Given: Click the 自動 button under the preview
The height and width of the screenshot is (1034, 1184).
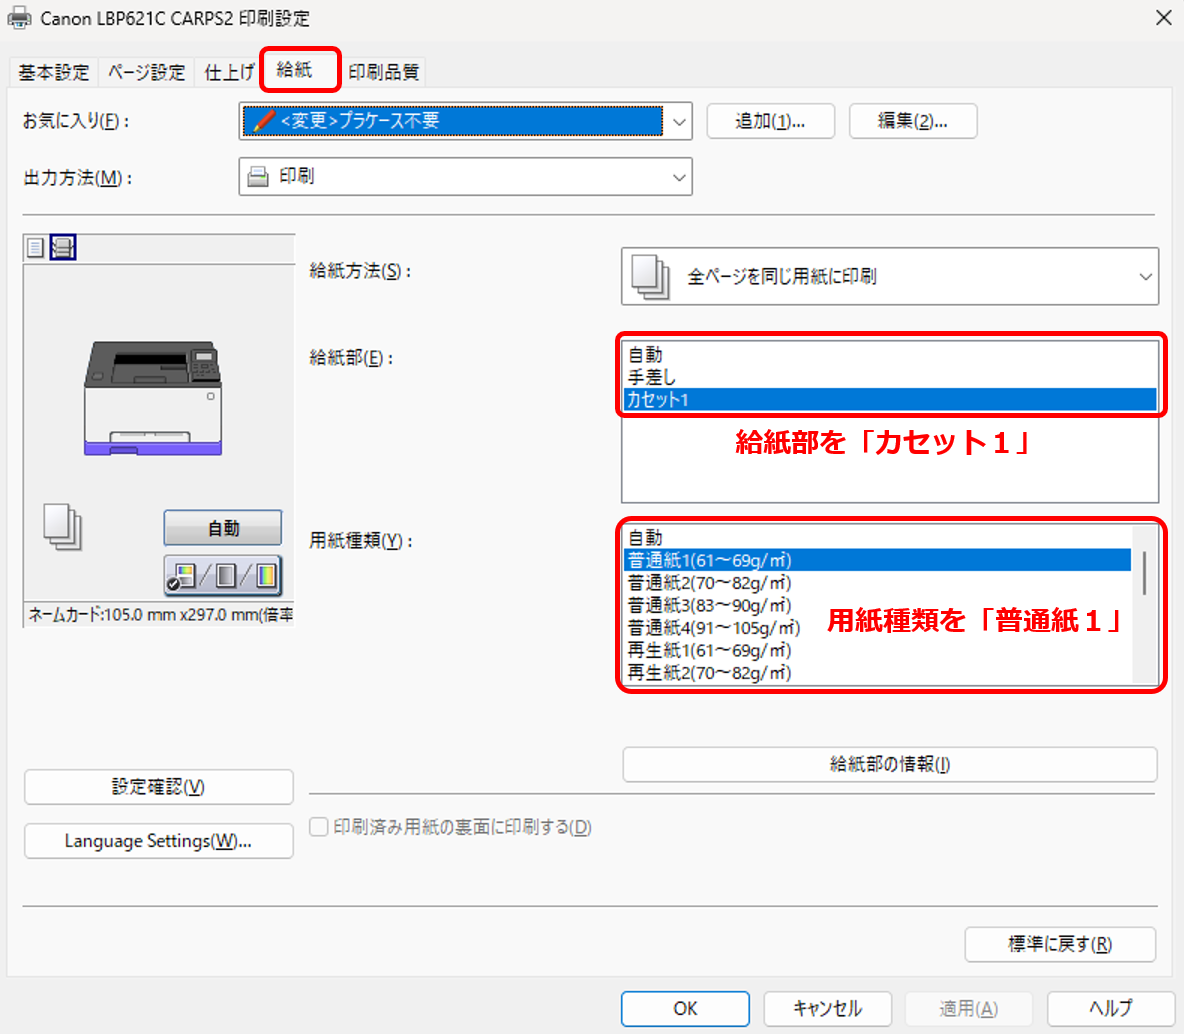Looking at the screenshot, I should pyautogui.click(x=223, y=528).
